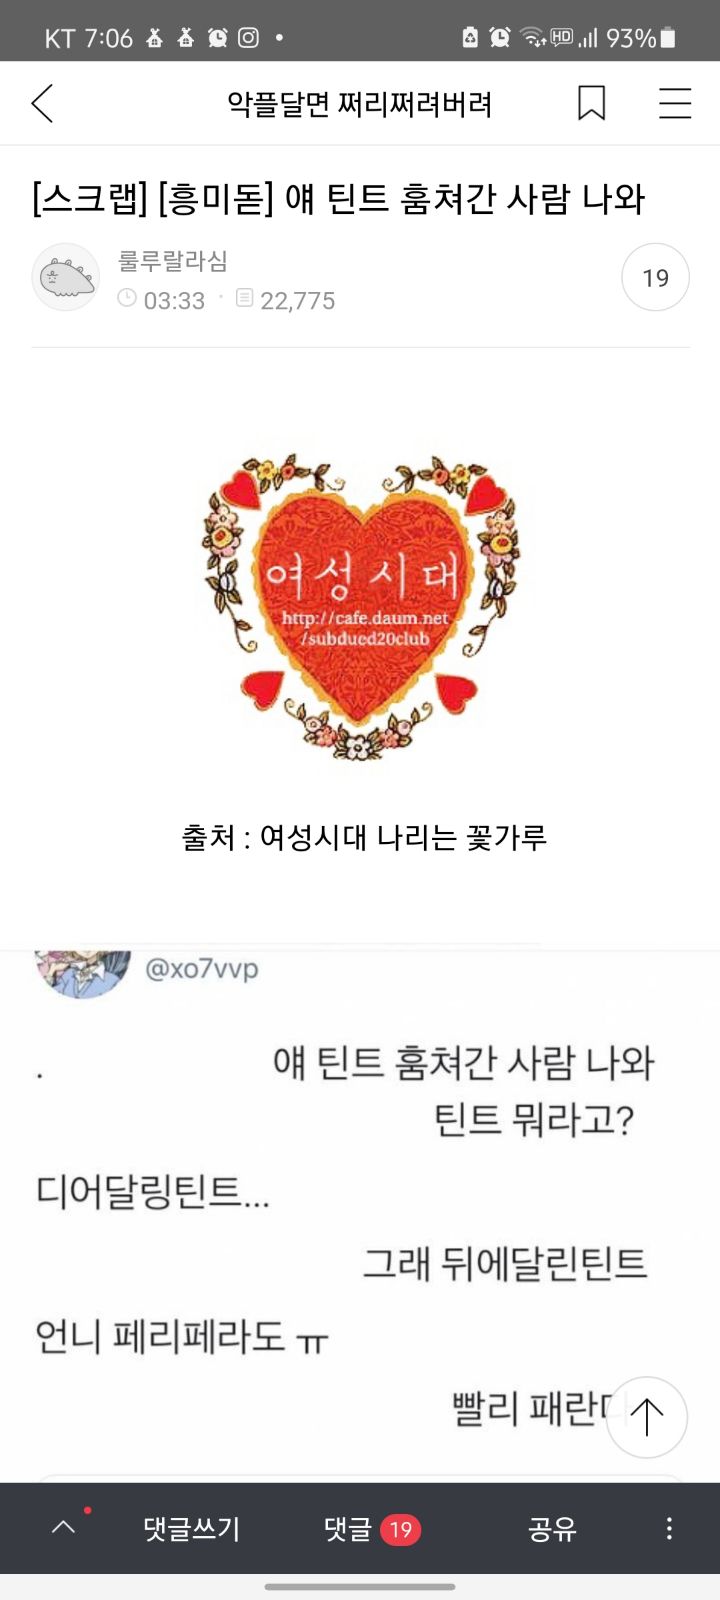The height and width of the screenshot is (1600, 720).
Task: Tap the view count 22,775 icon
Action: pyautogui.click(x=244, y=297)
